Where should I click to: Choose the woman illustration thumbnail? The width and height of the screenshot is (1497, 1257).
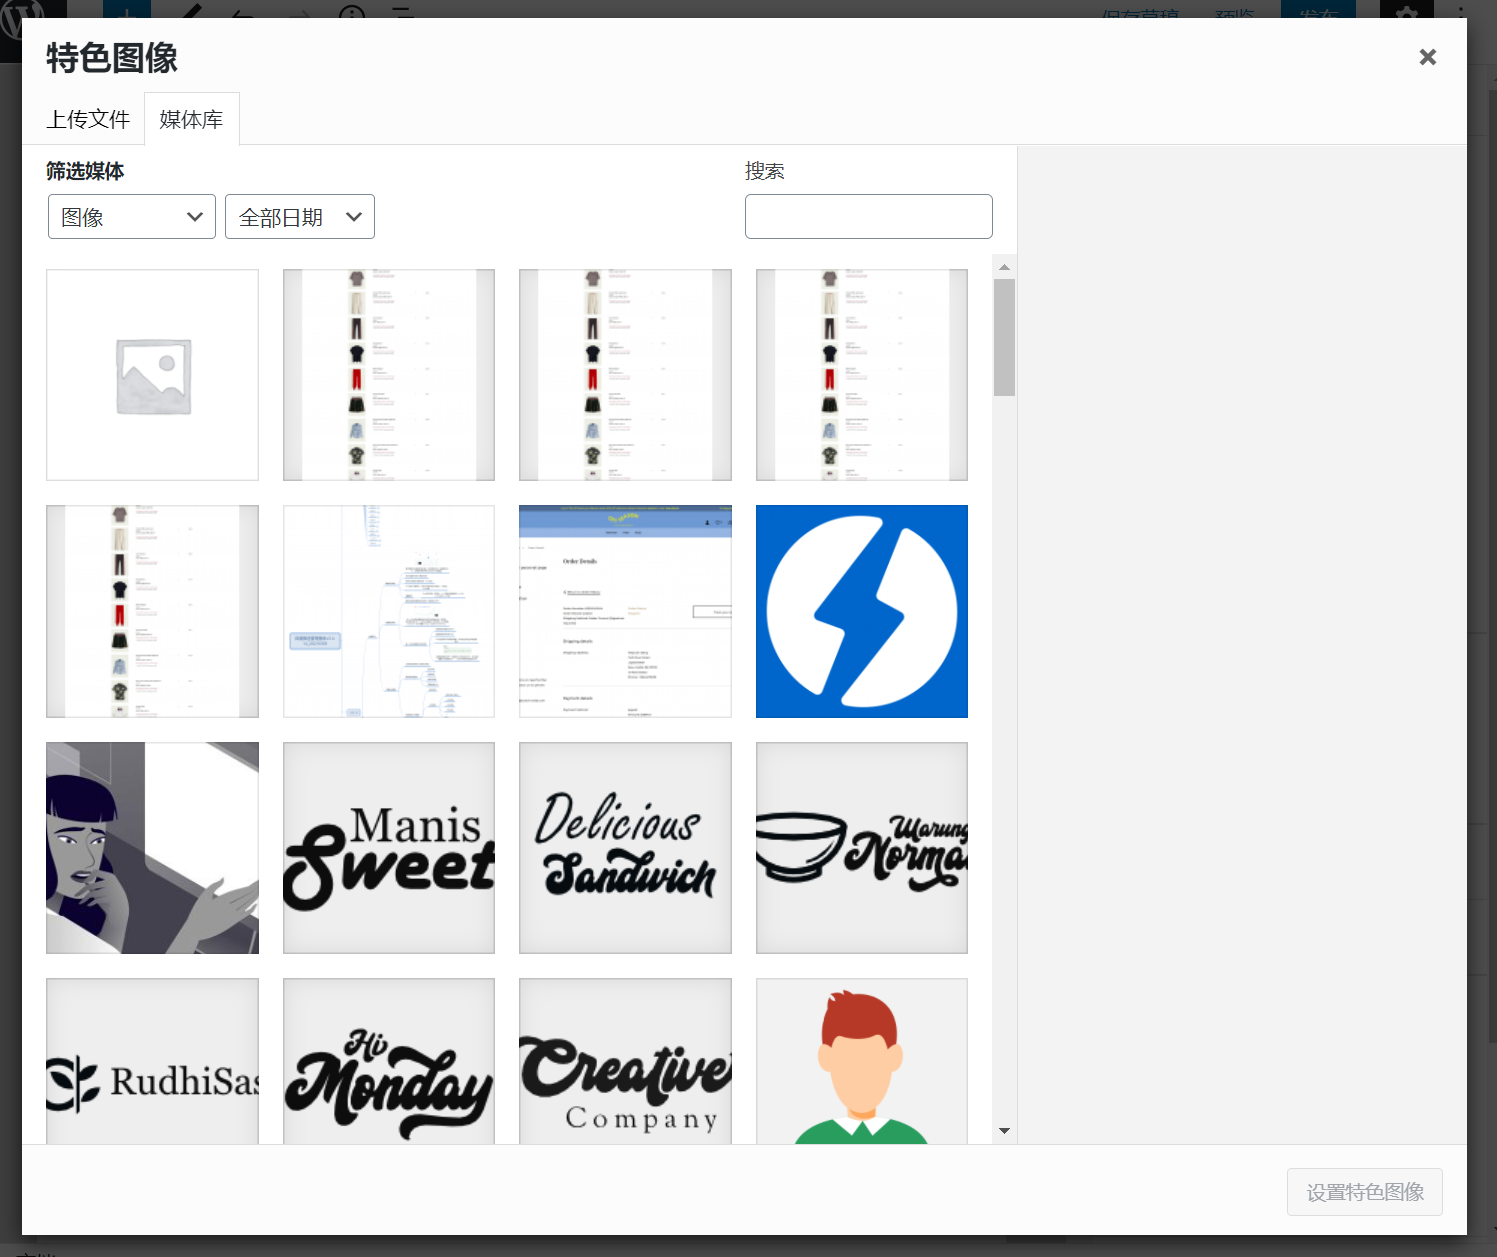click(152, 848)
